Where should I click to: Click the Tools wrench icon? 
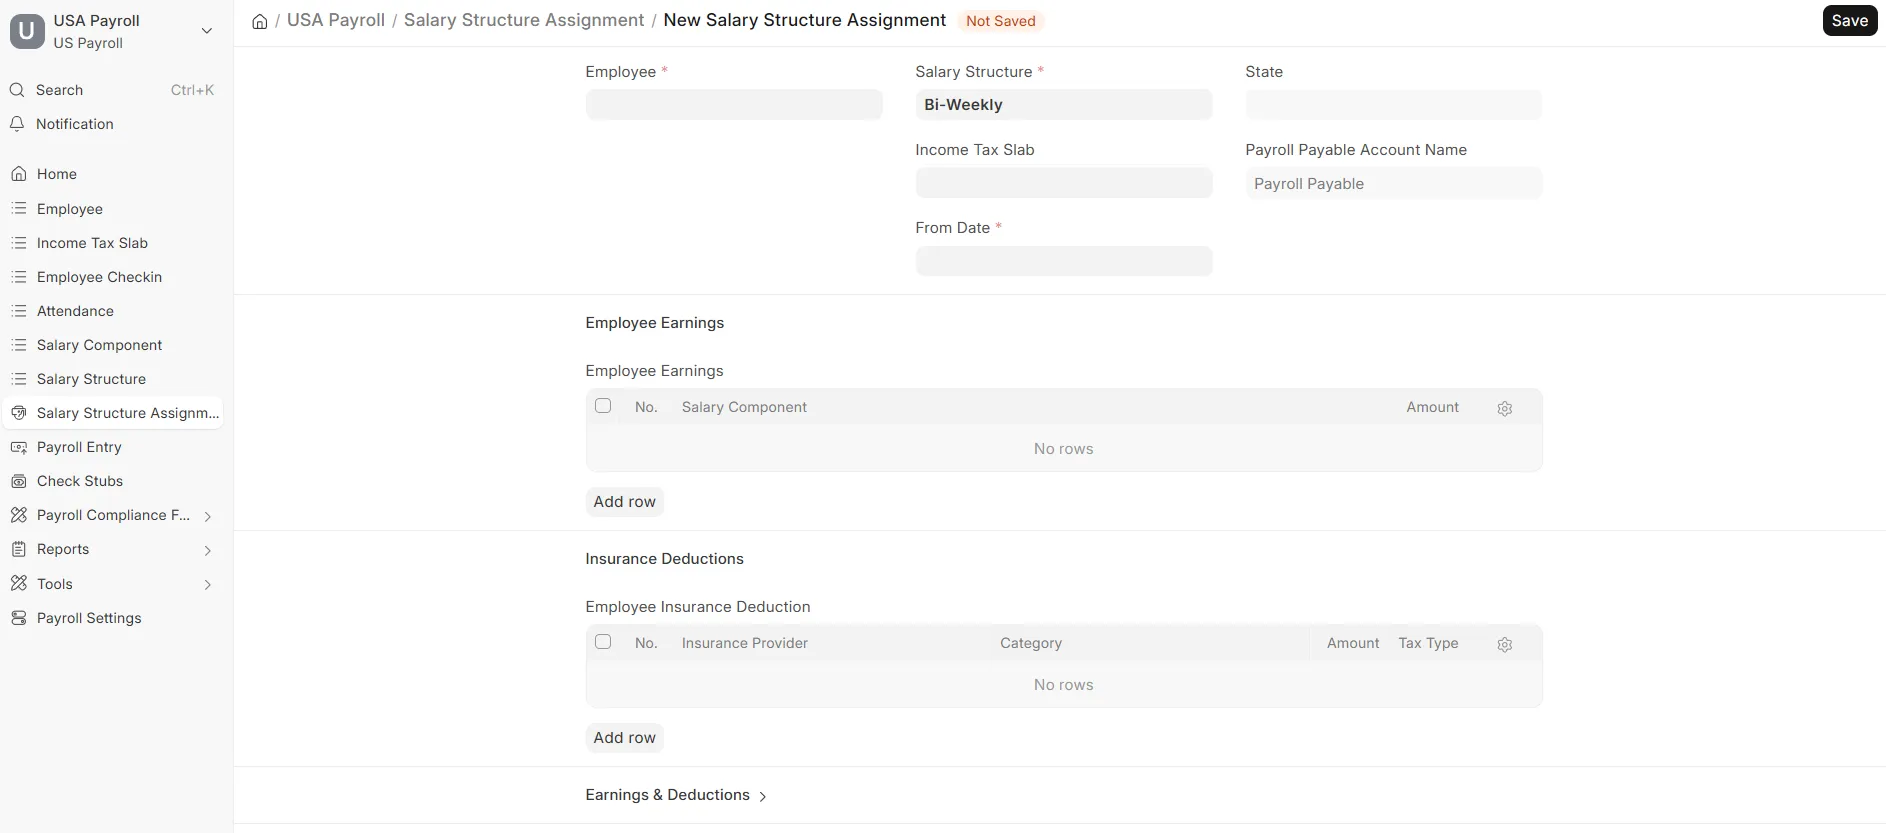coord(18,584)
